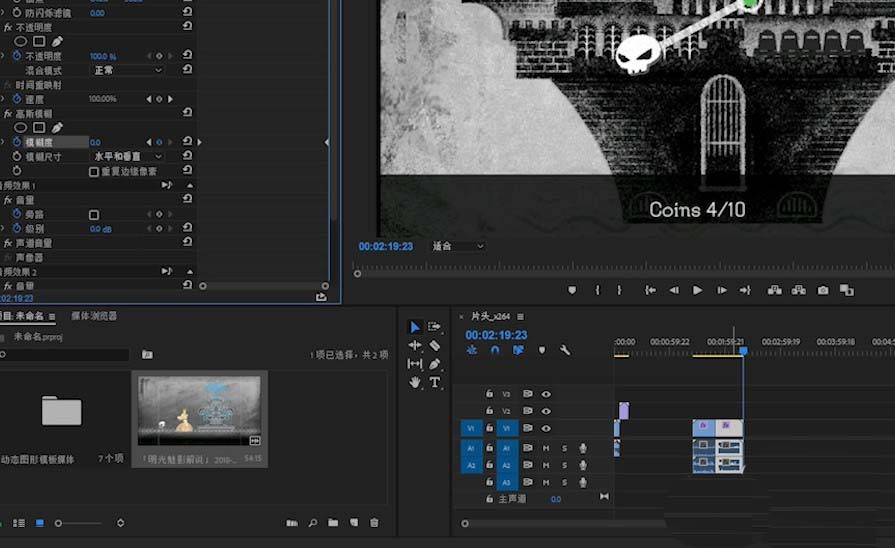Click the rectangle mask tool under 高斯模糊
The width and height of the screenshot is (895, 548).
39,127
